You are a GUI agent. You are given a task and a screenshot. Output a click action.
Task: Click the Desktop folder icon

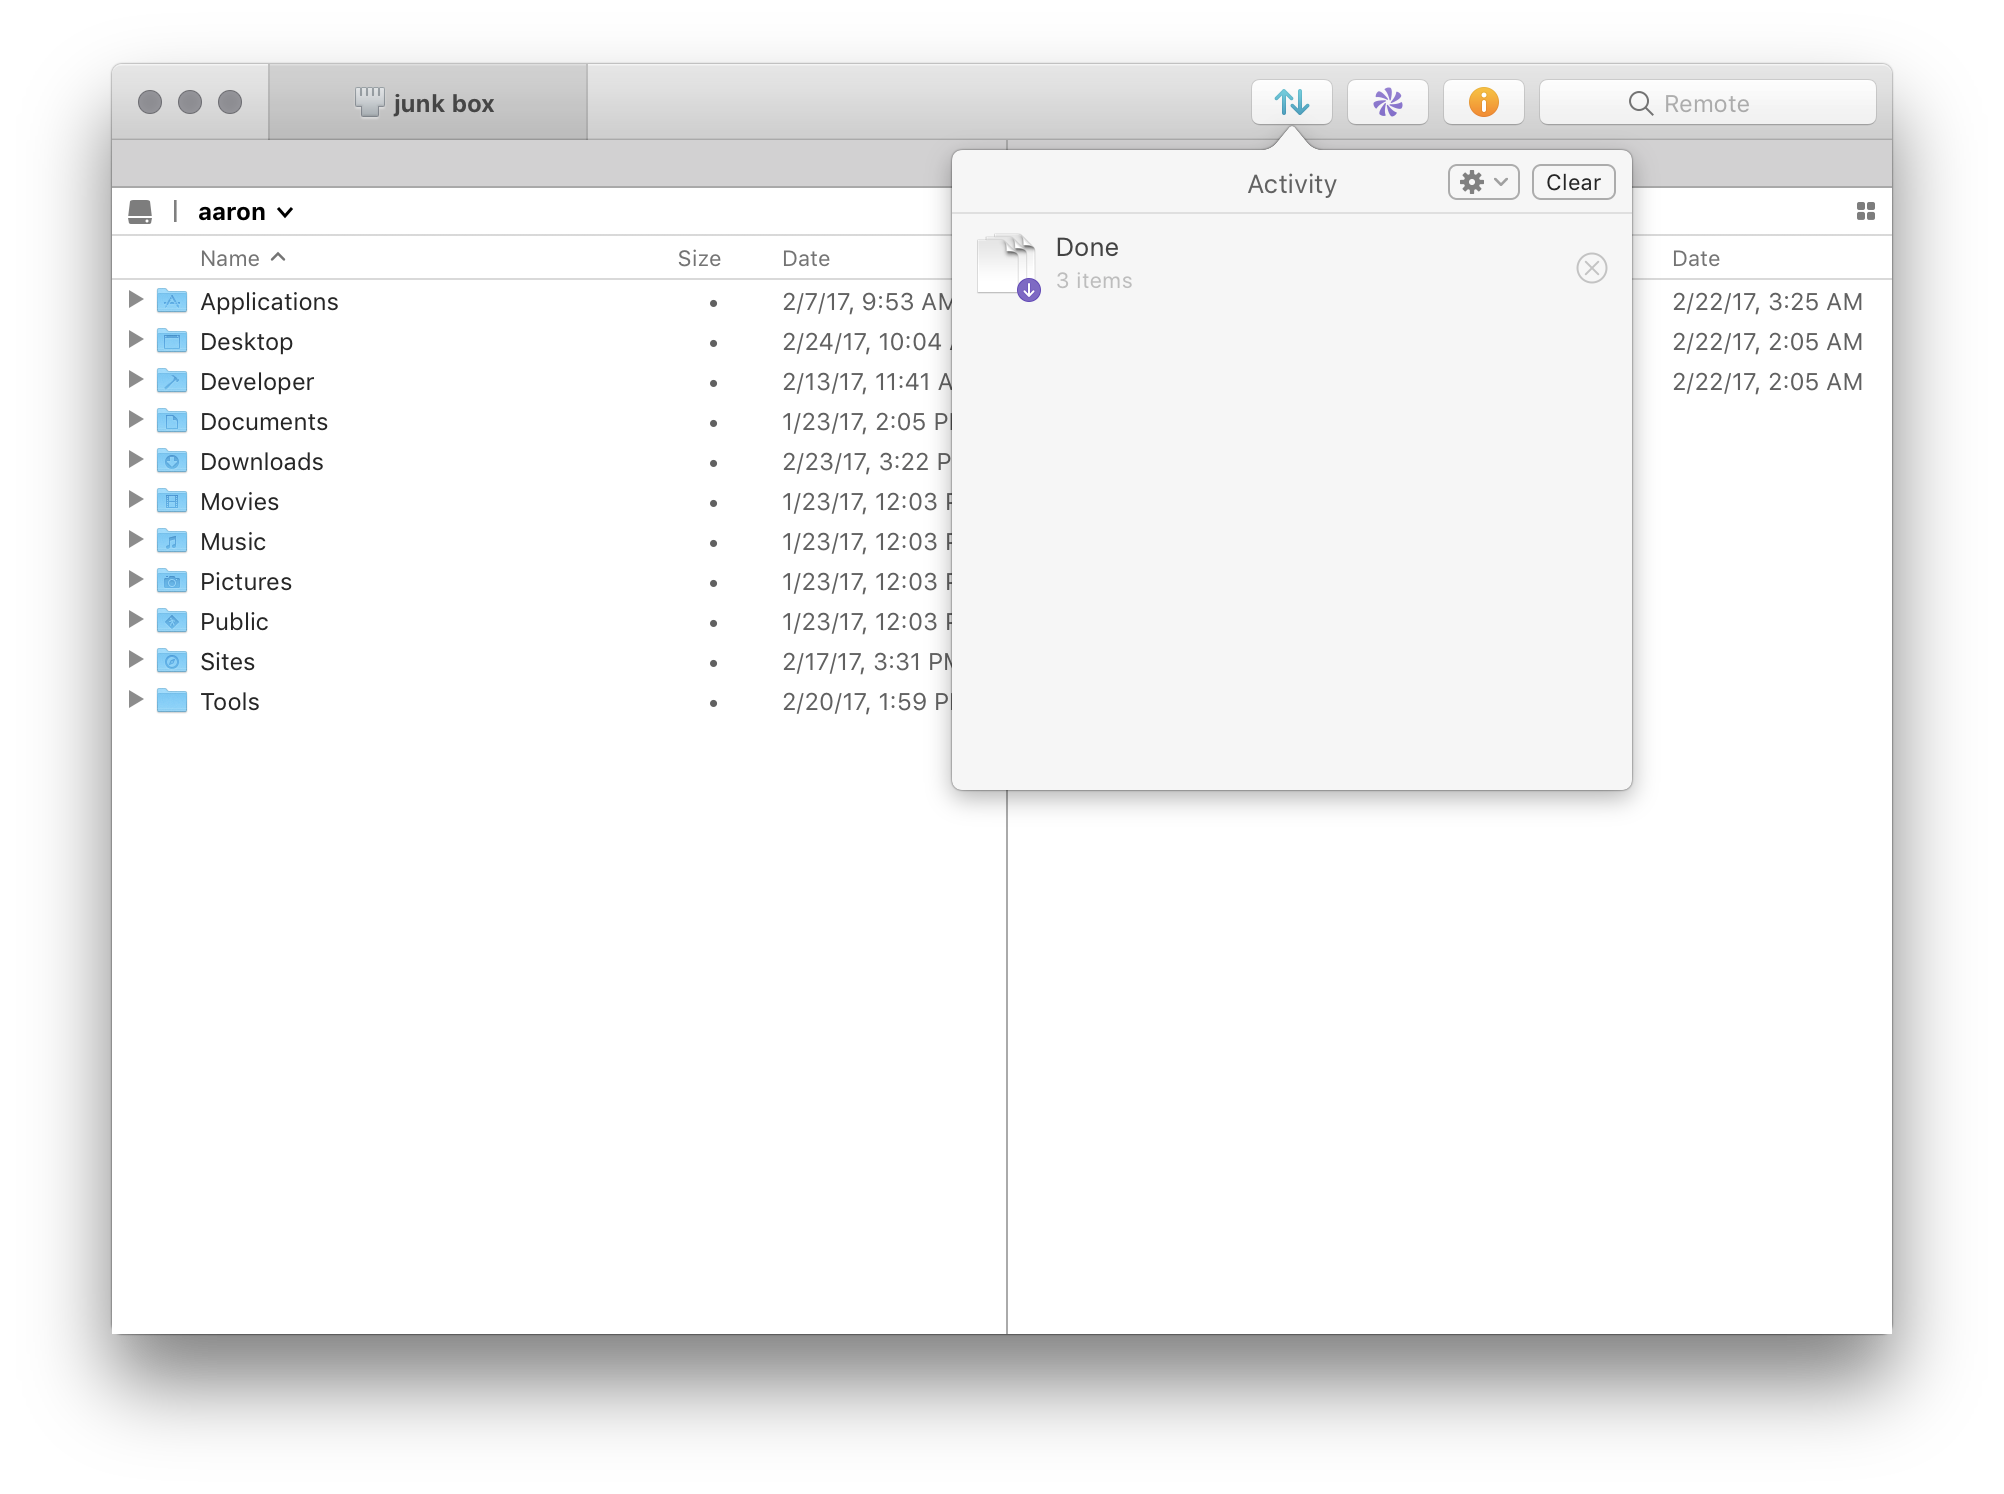(172, 340)
